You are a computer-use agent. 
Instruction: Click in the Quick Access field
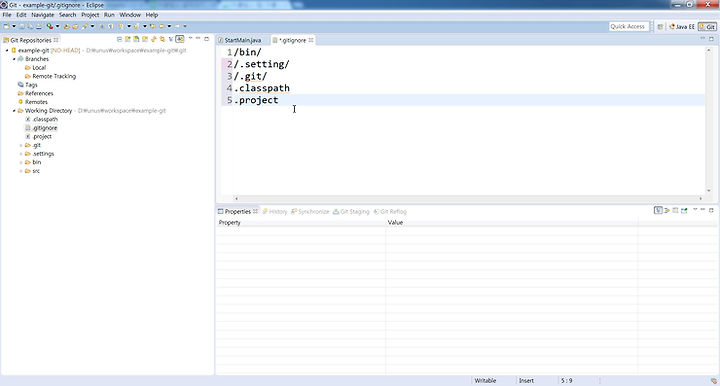tap(629, 27)
